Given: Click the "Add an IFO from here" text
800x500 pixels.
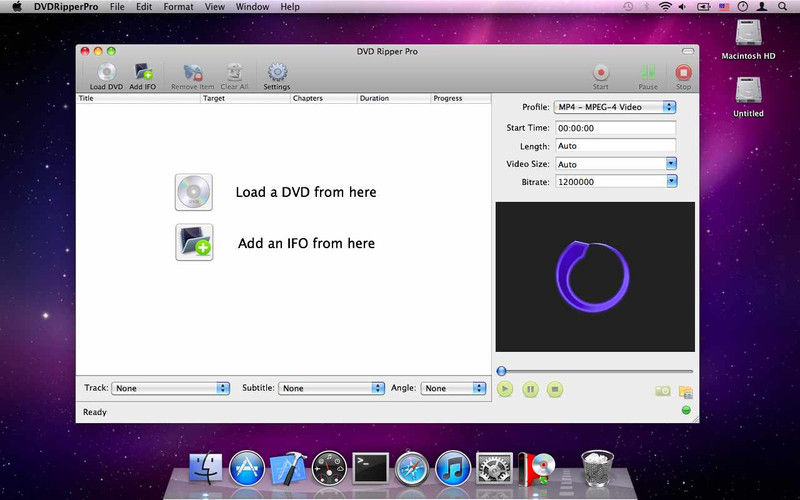Looking at the screenshot, I should point(306,243).
